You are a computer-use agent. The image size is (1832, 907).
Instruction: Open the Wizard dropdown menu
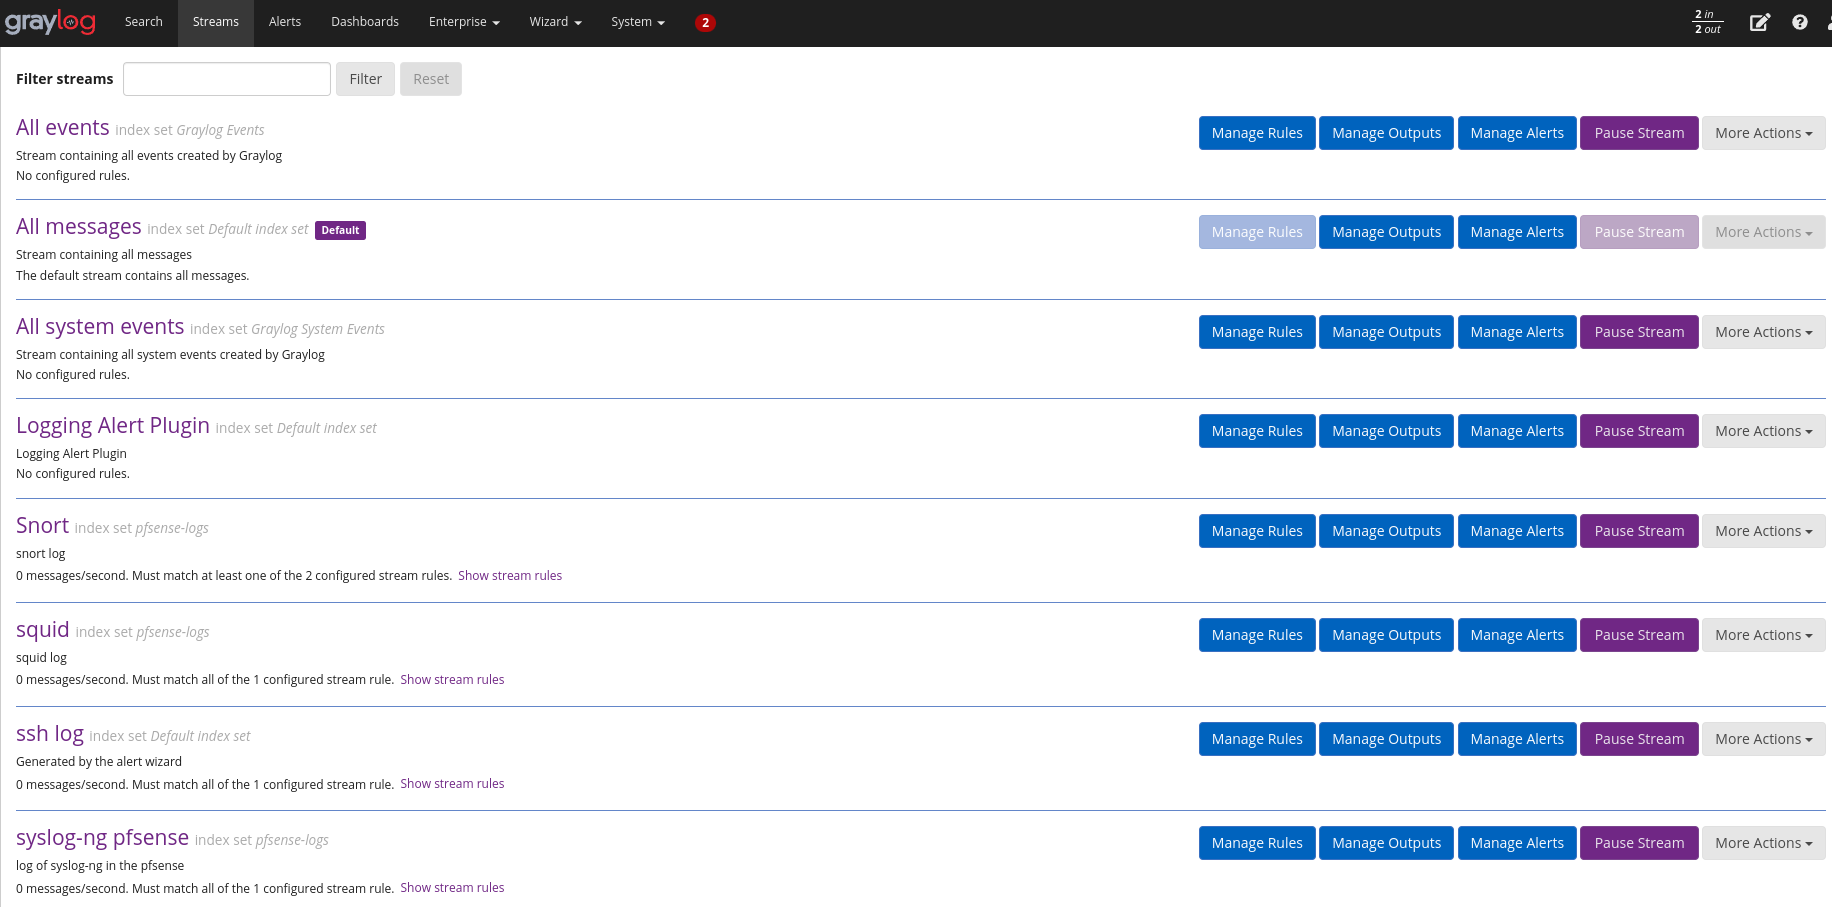point(555,22)
